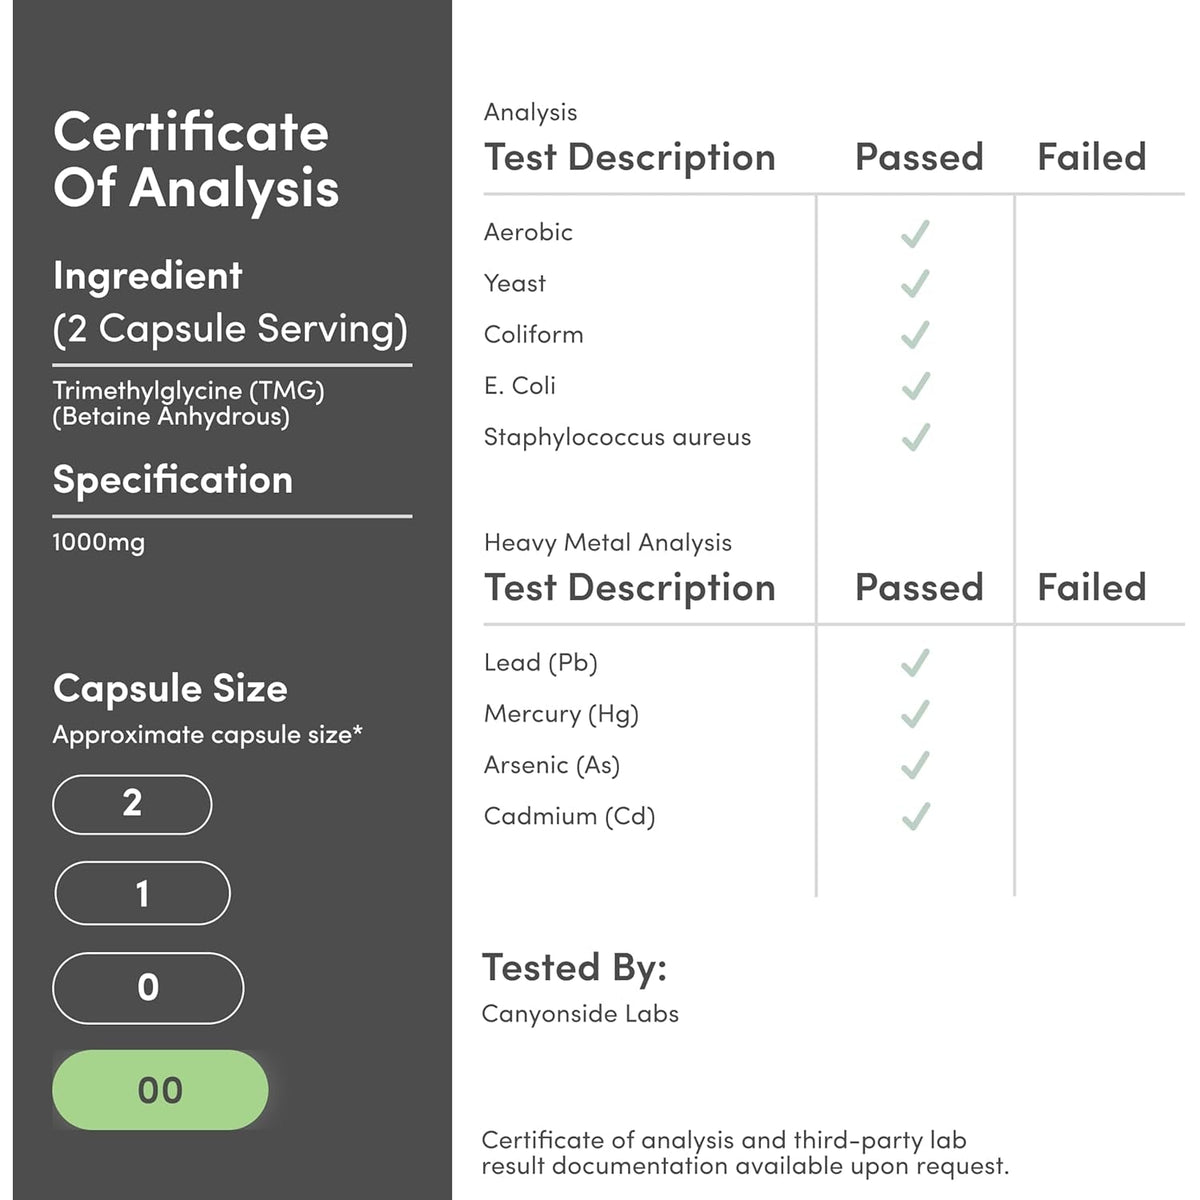Click the Mercury (Hg) passed checkmark
Image resolution: width=1200 pixels, height=1200 pixels.
pos(915,714)
